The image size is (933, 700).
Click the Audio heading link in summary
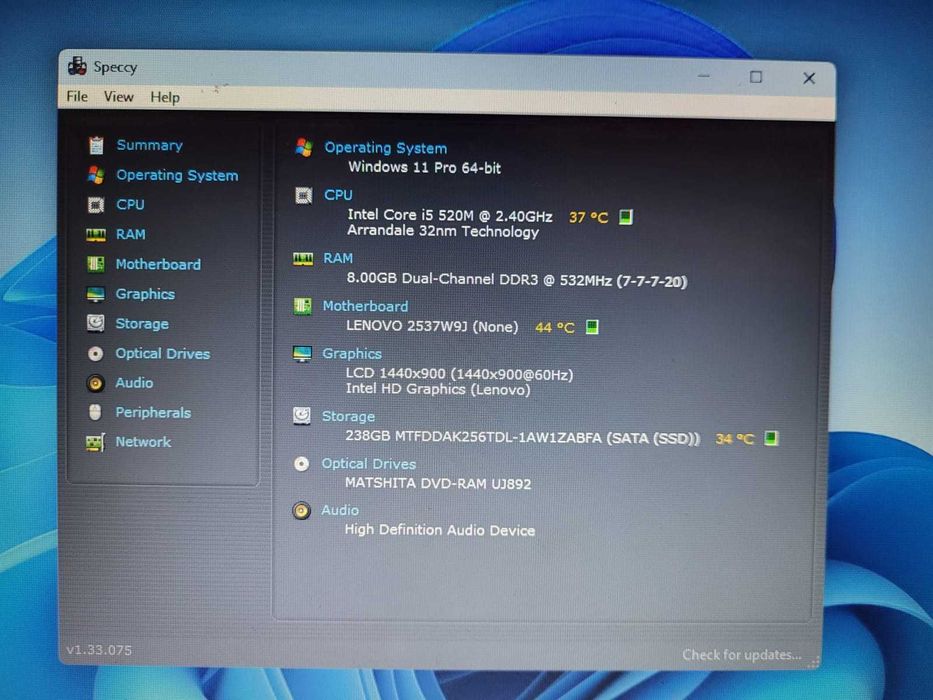coord(340,510)
